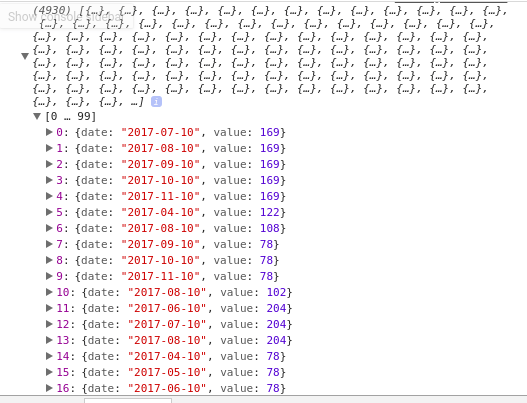Click the "Show console sidebar" tooltip
This screenshot has width=527, height=403.
pyautogui.click(x=66, y=17)
